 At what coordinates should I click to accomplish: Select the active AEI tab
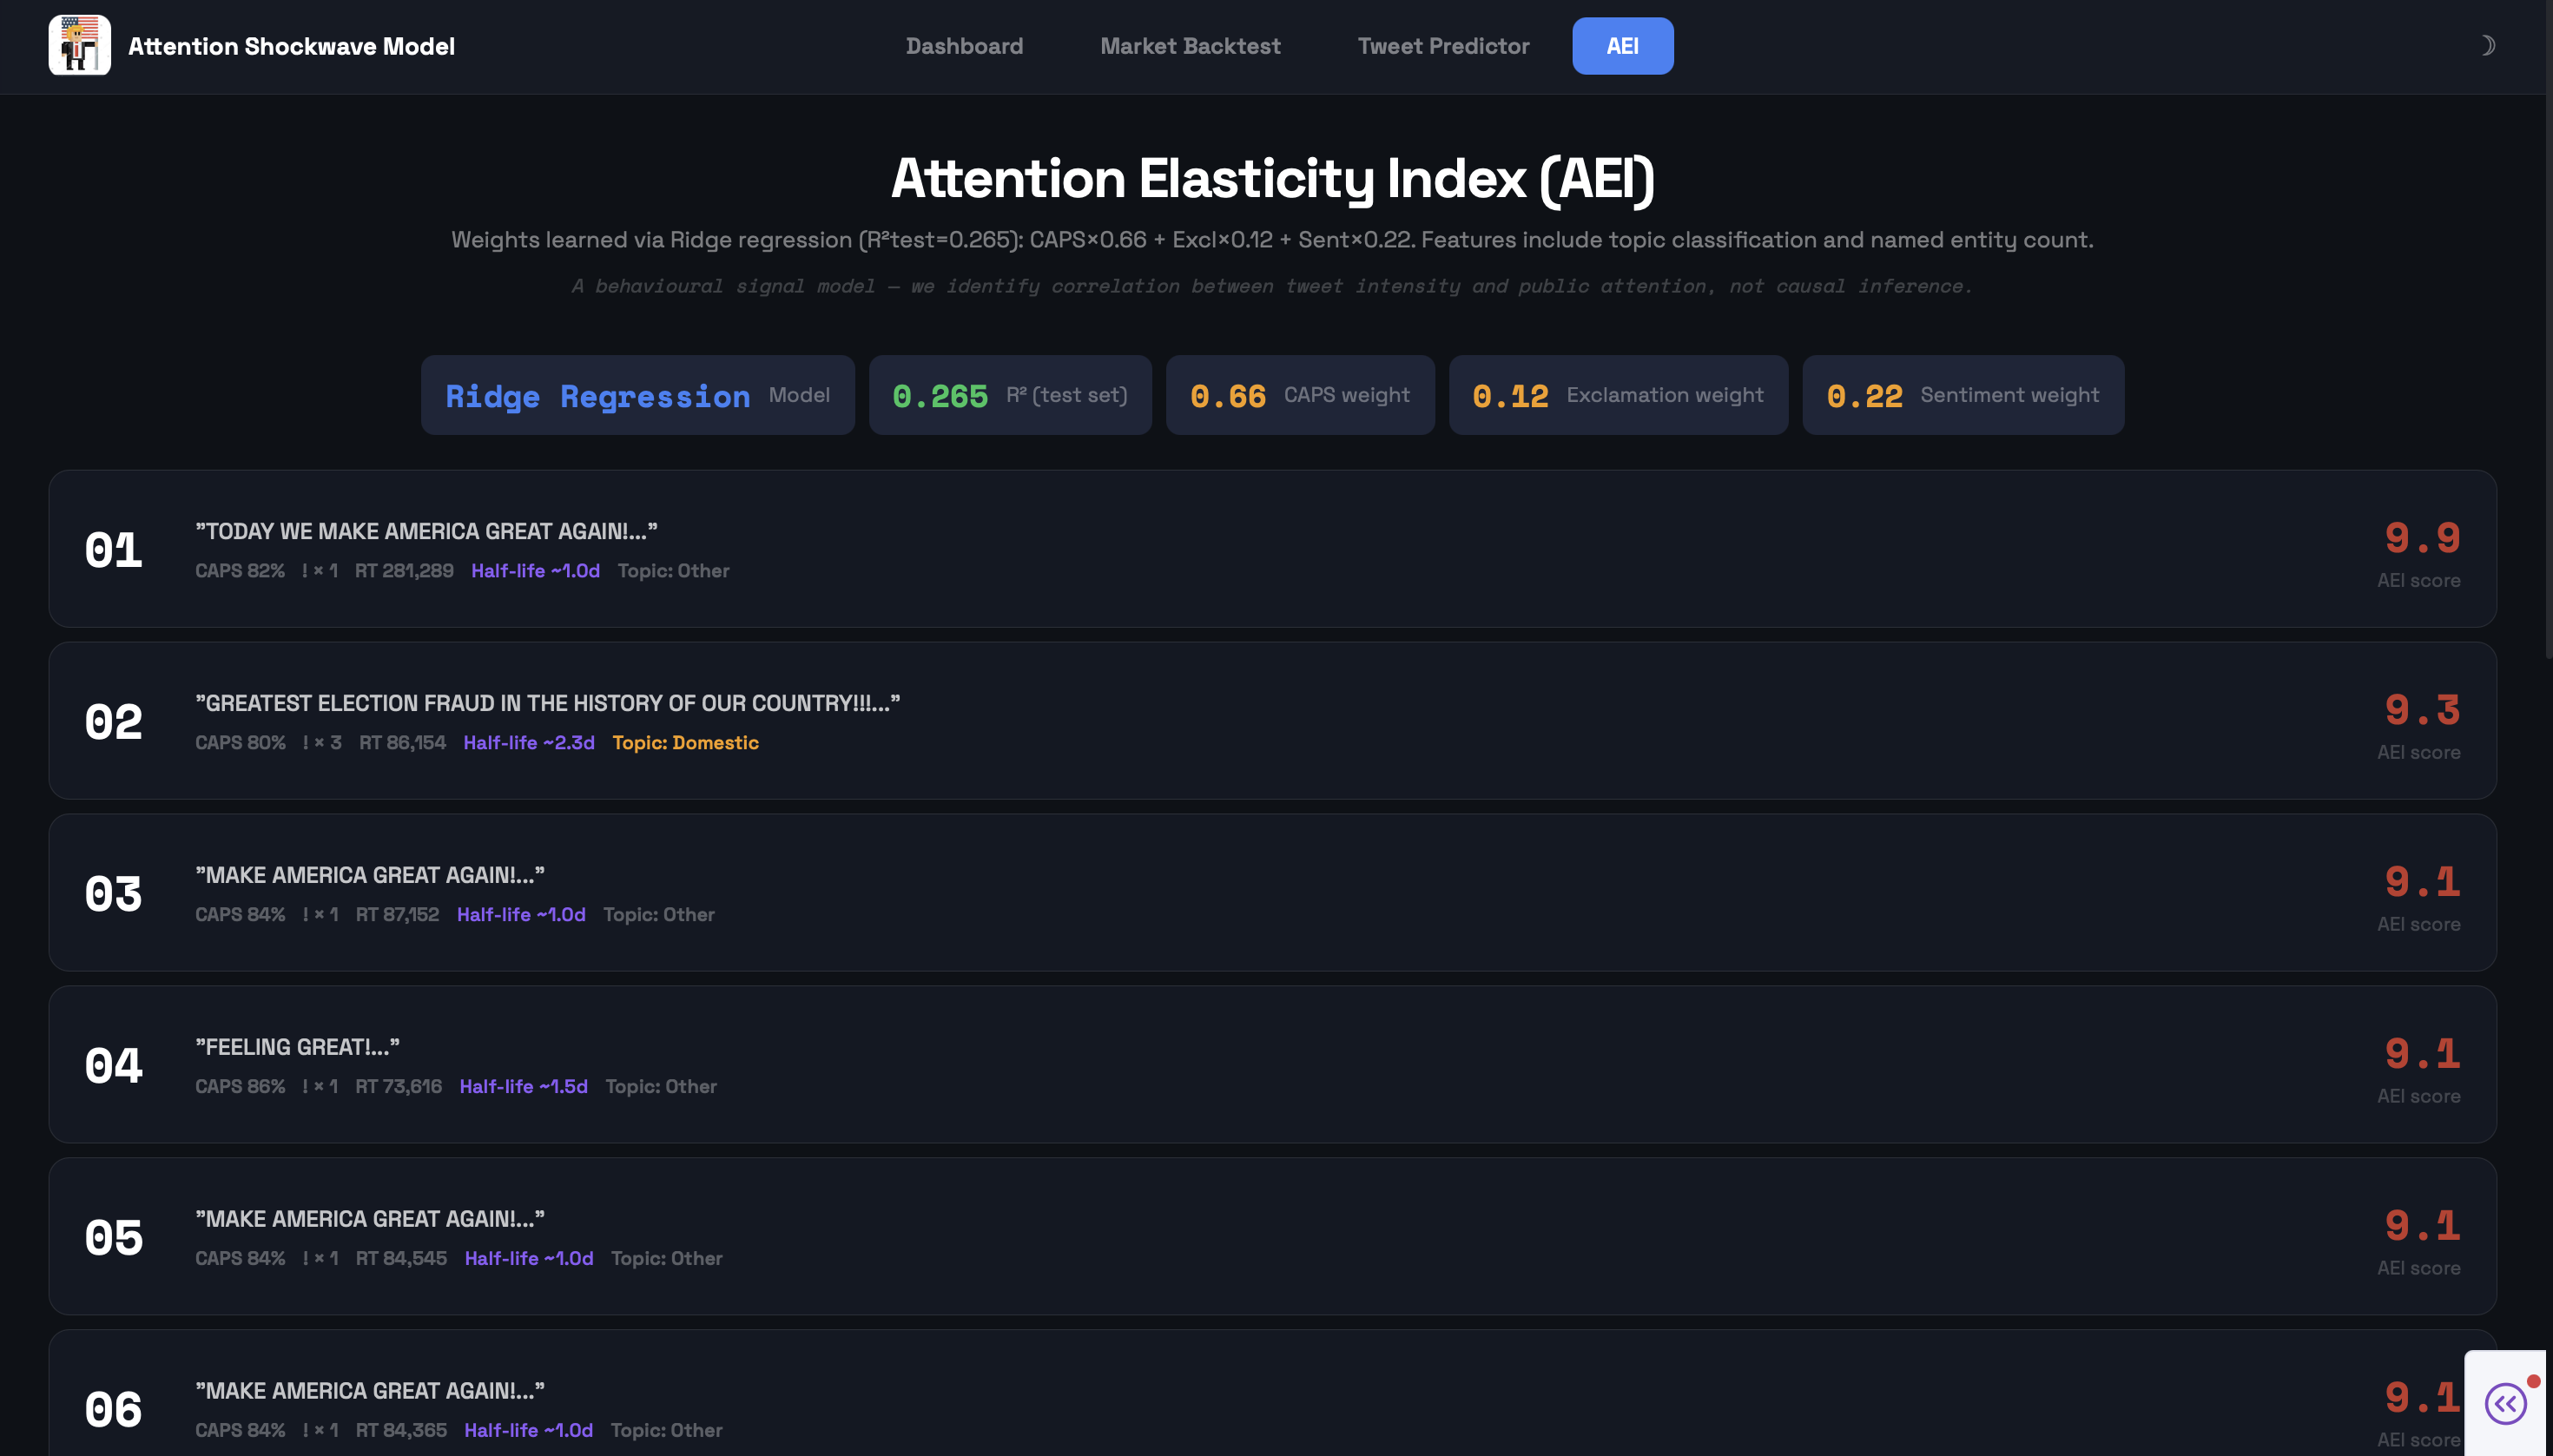[x=1622, y=46]
